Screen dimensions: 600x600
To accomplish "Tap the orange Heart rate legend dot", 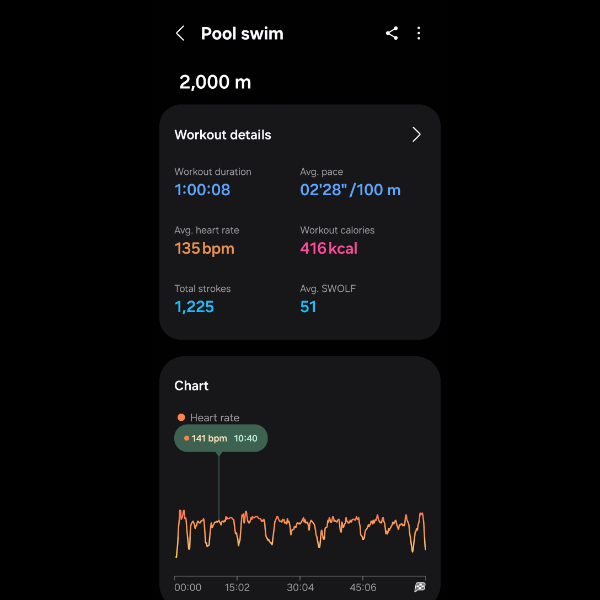I will click(181, 418).
